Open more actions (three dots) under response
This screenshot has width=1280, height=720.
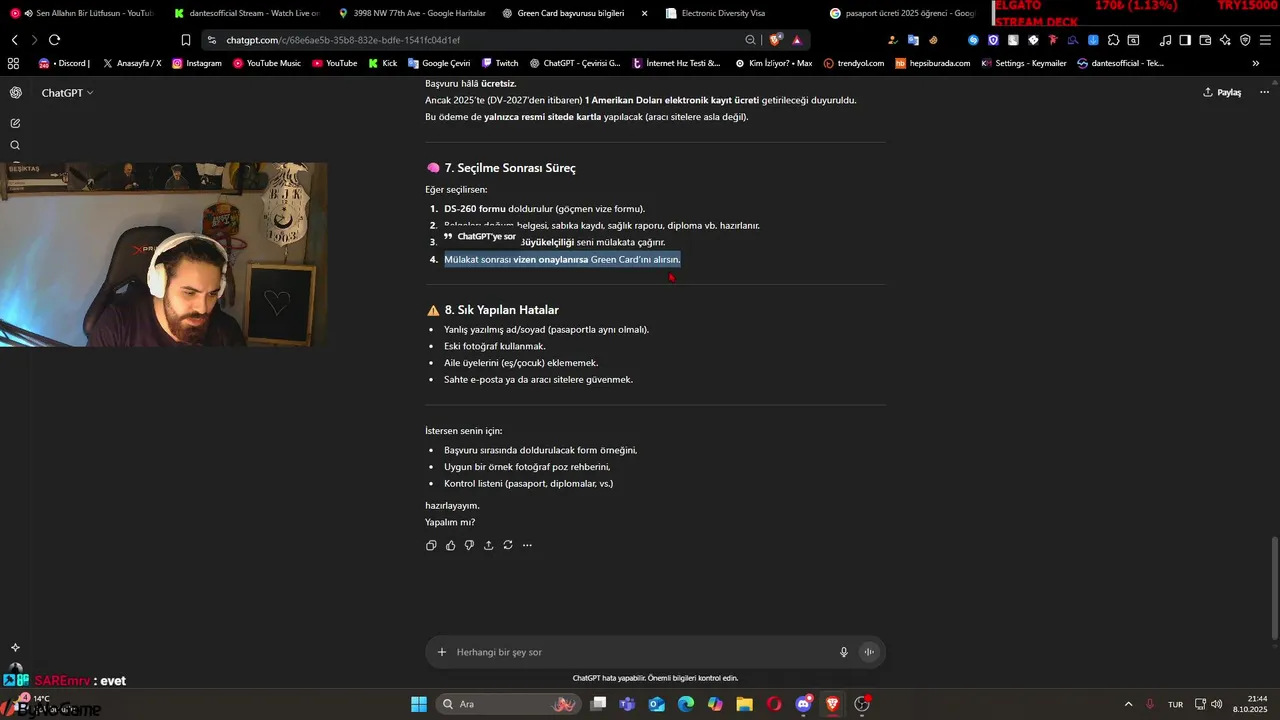click(x=527, y=545)
